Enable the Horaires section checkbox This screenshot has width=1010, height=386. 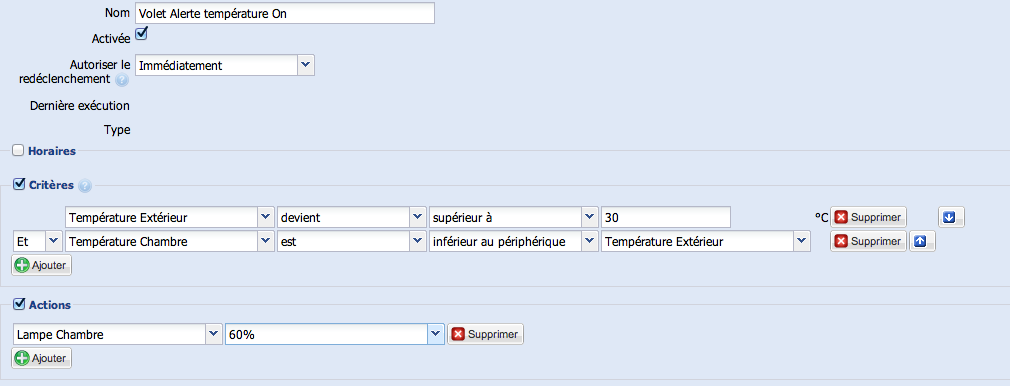click(x=19, y=151)
